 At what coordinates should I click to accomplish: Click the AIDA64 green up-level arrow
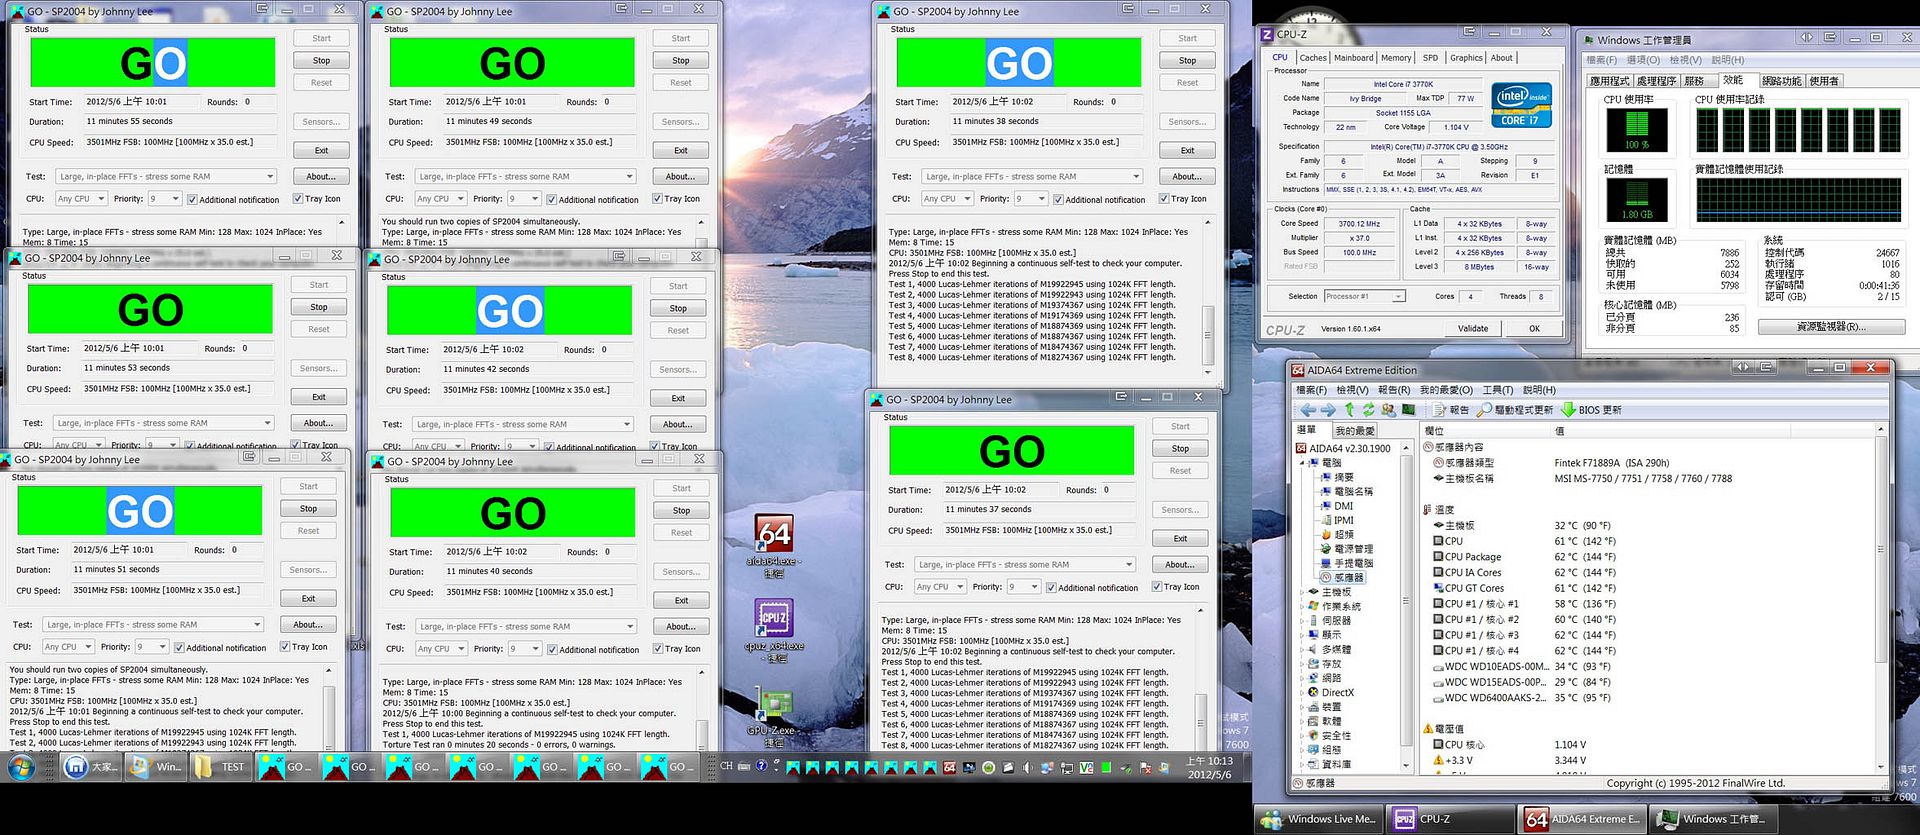tap(1349, 410)
